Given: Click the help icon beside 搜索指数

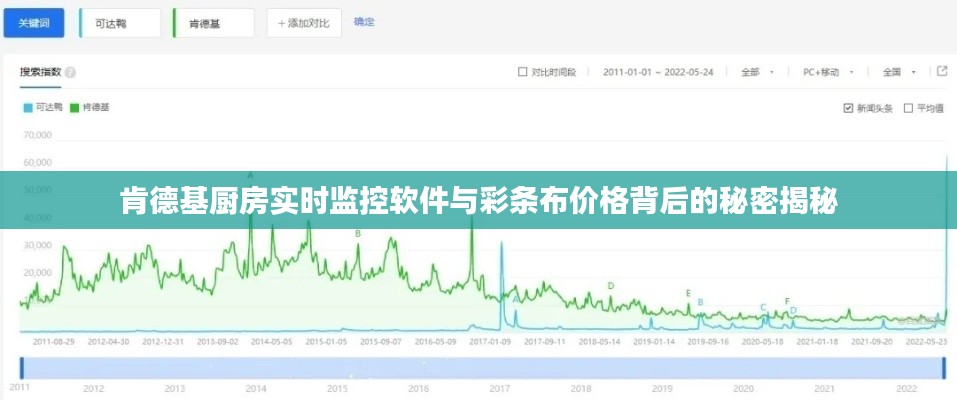Looking at the screenshot, I should coord(70,73).
